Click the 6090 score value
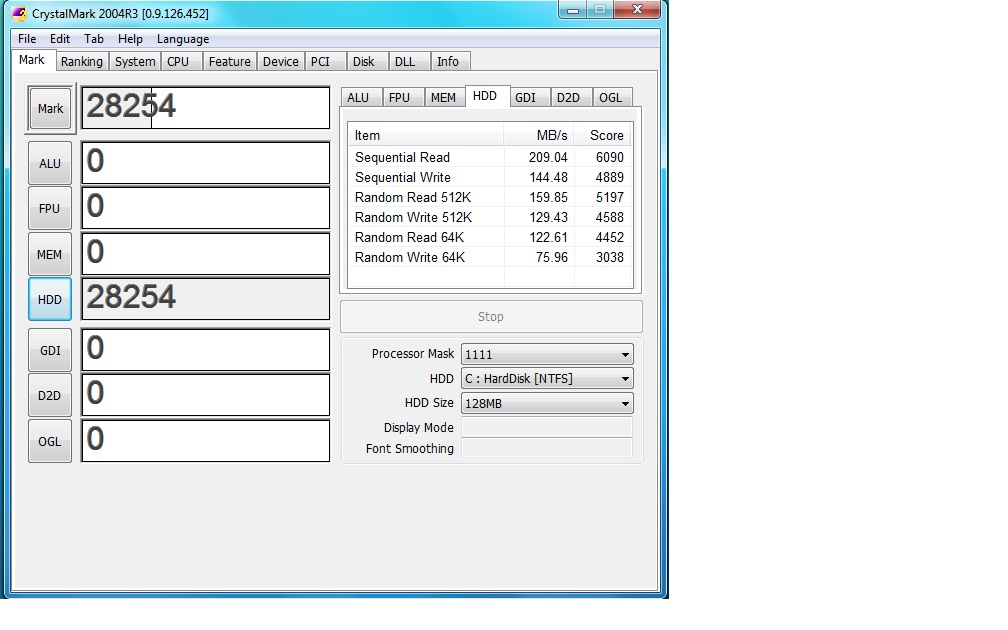1008x630 pixels. [609, 158]
